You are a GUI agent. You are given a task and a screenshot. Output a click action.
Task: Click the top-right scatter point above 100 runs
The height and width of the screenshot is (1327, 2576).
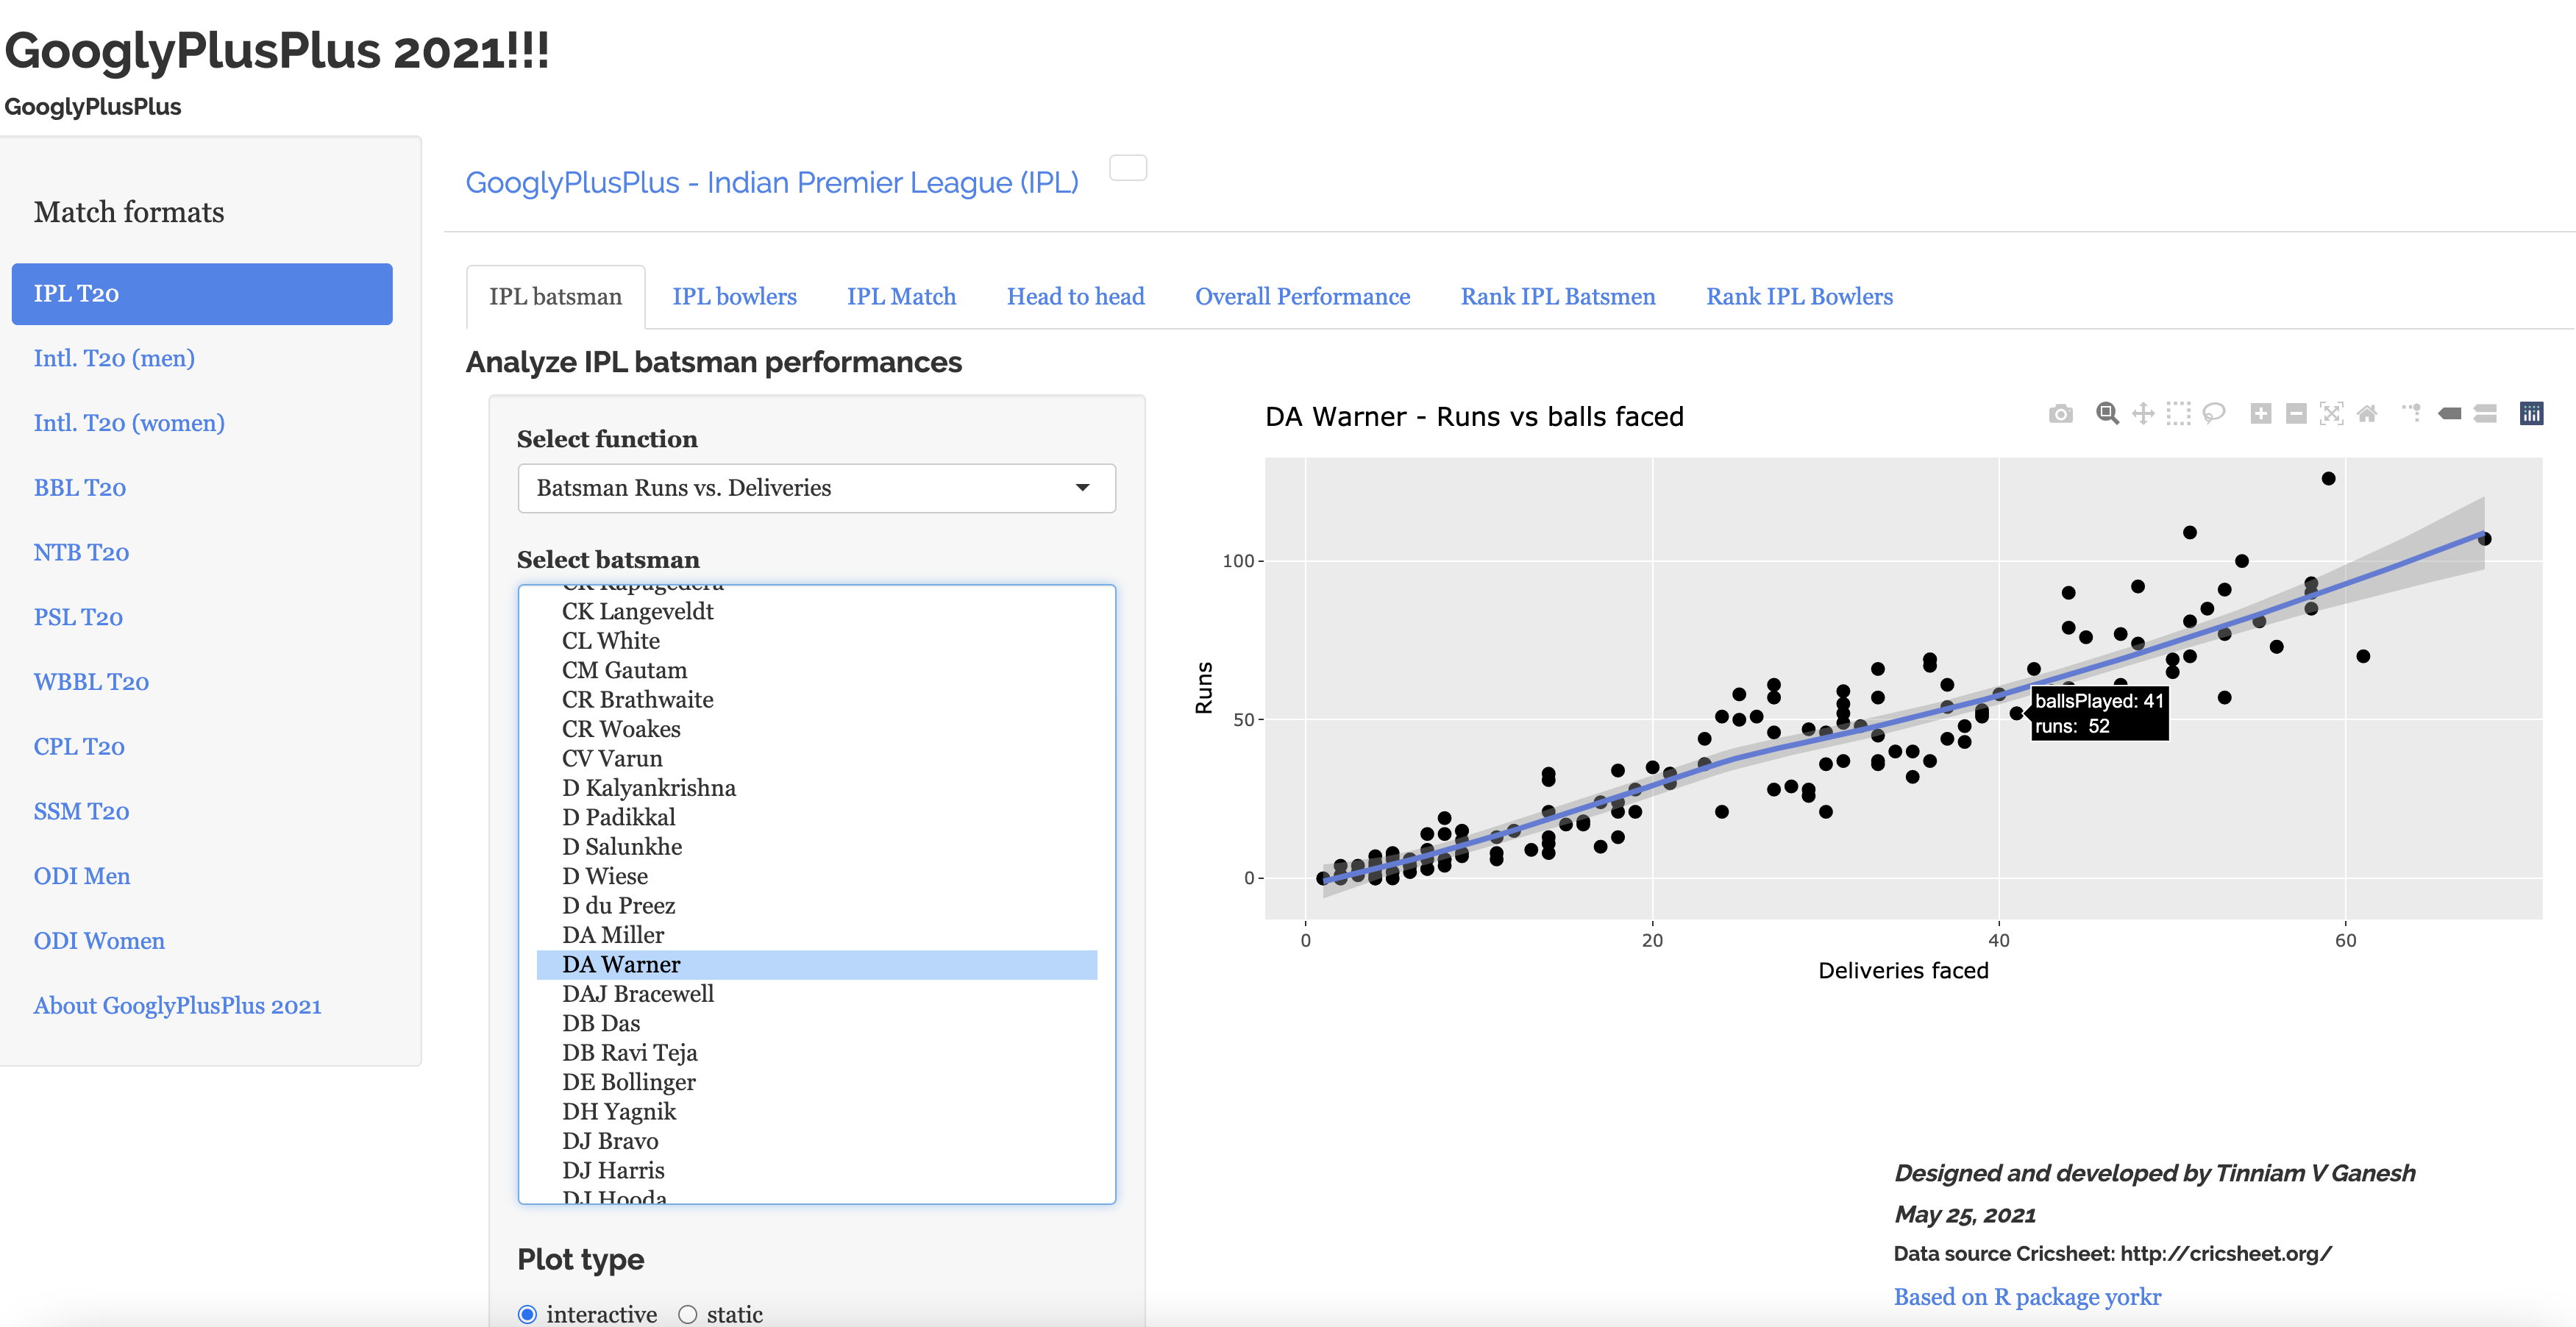click(x=2328, y=479)
